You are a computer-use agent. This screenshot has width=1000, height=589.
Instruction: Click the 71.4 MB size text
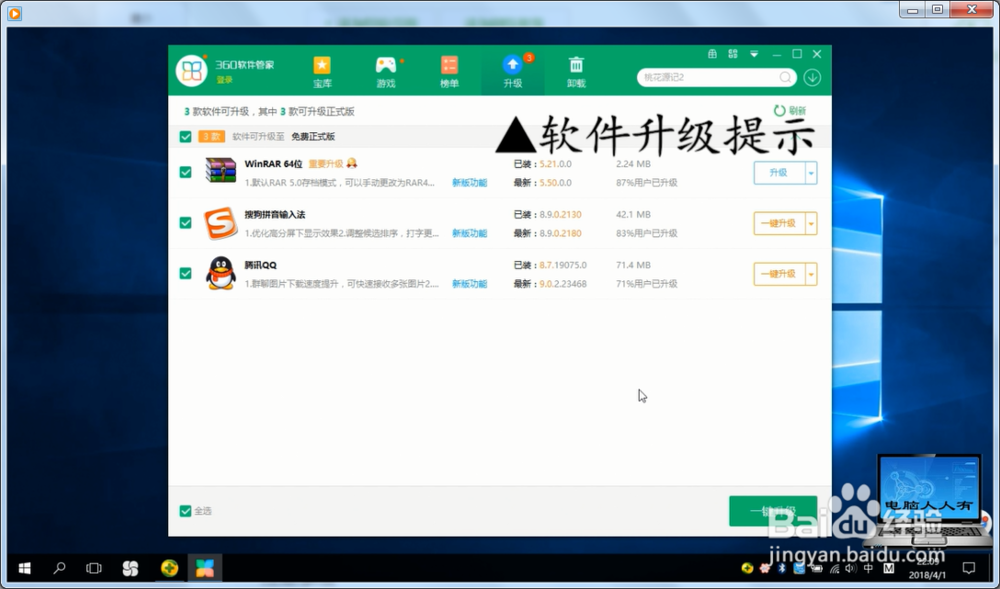click(x=633, y=265)
